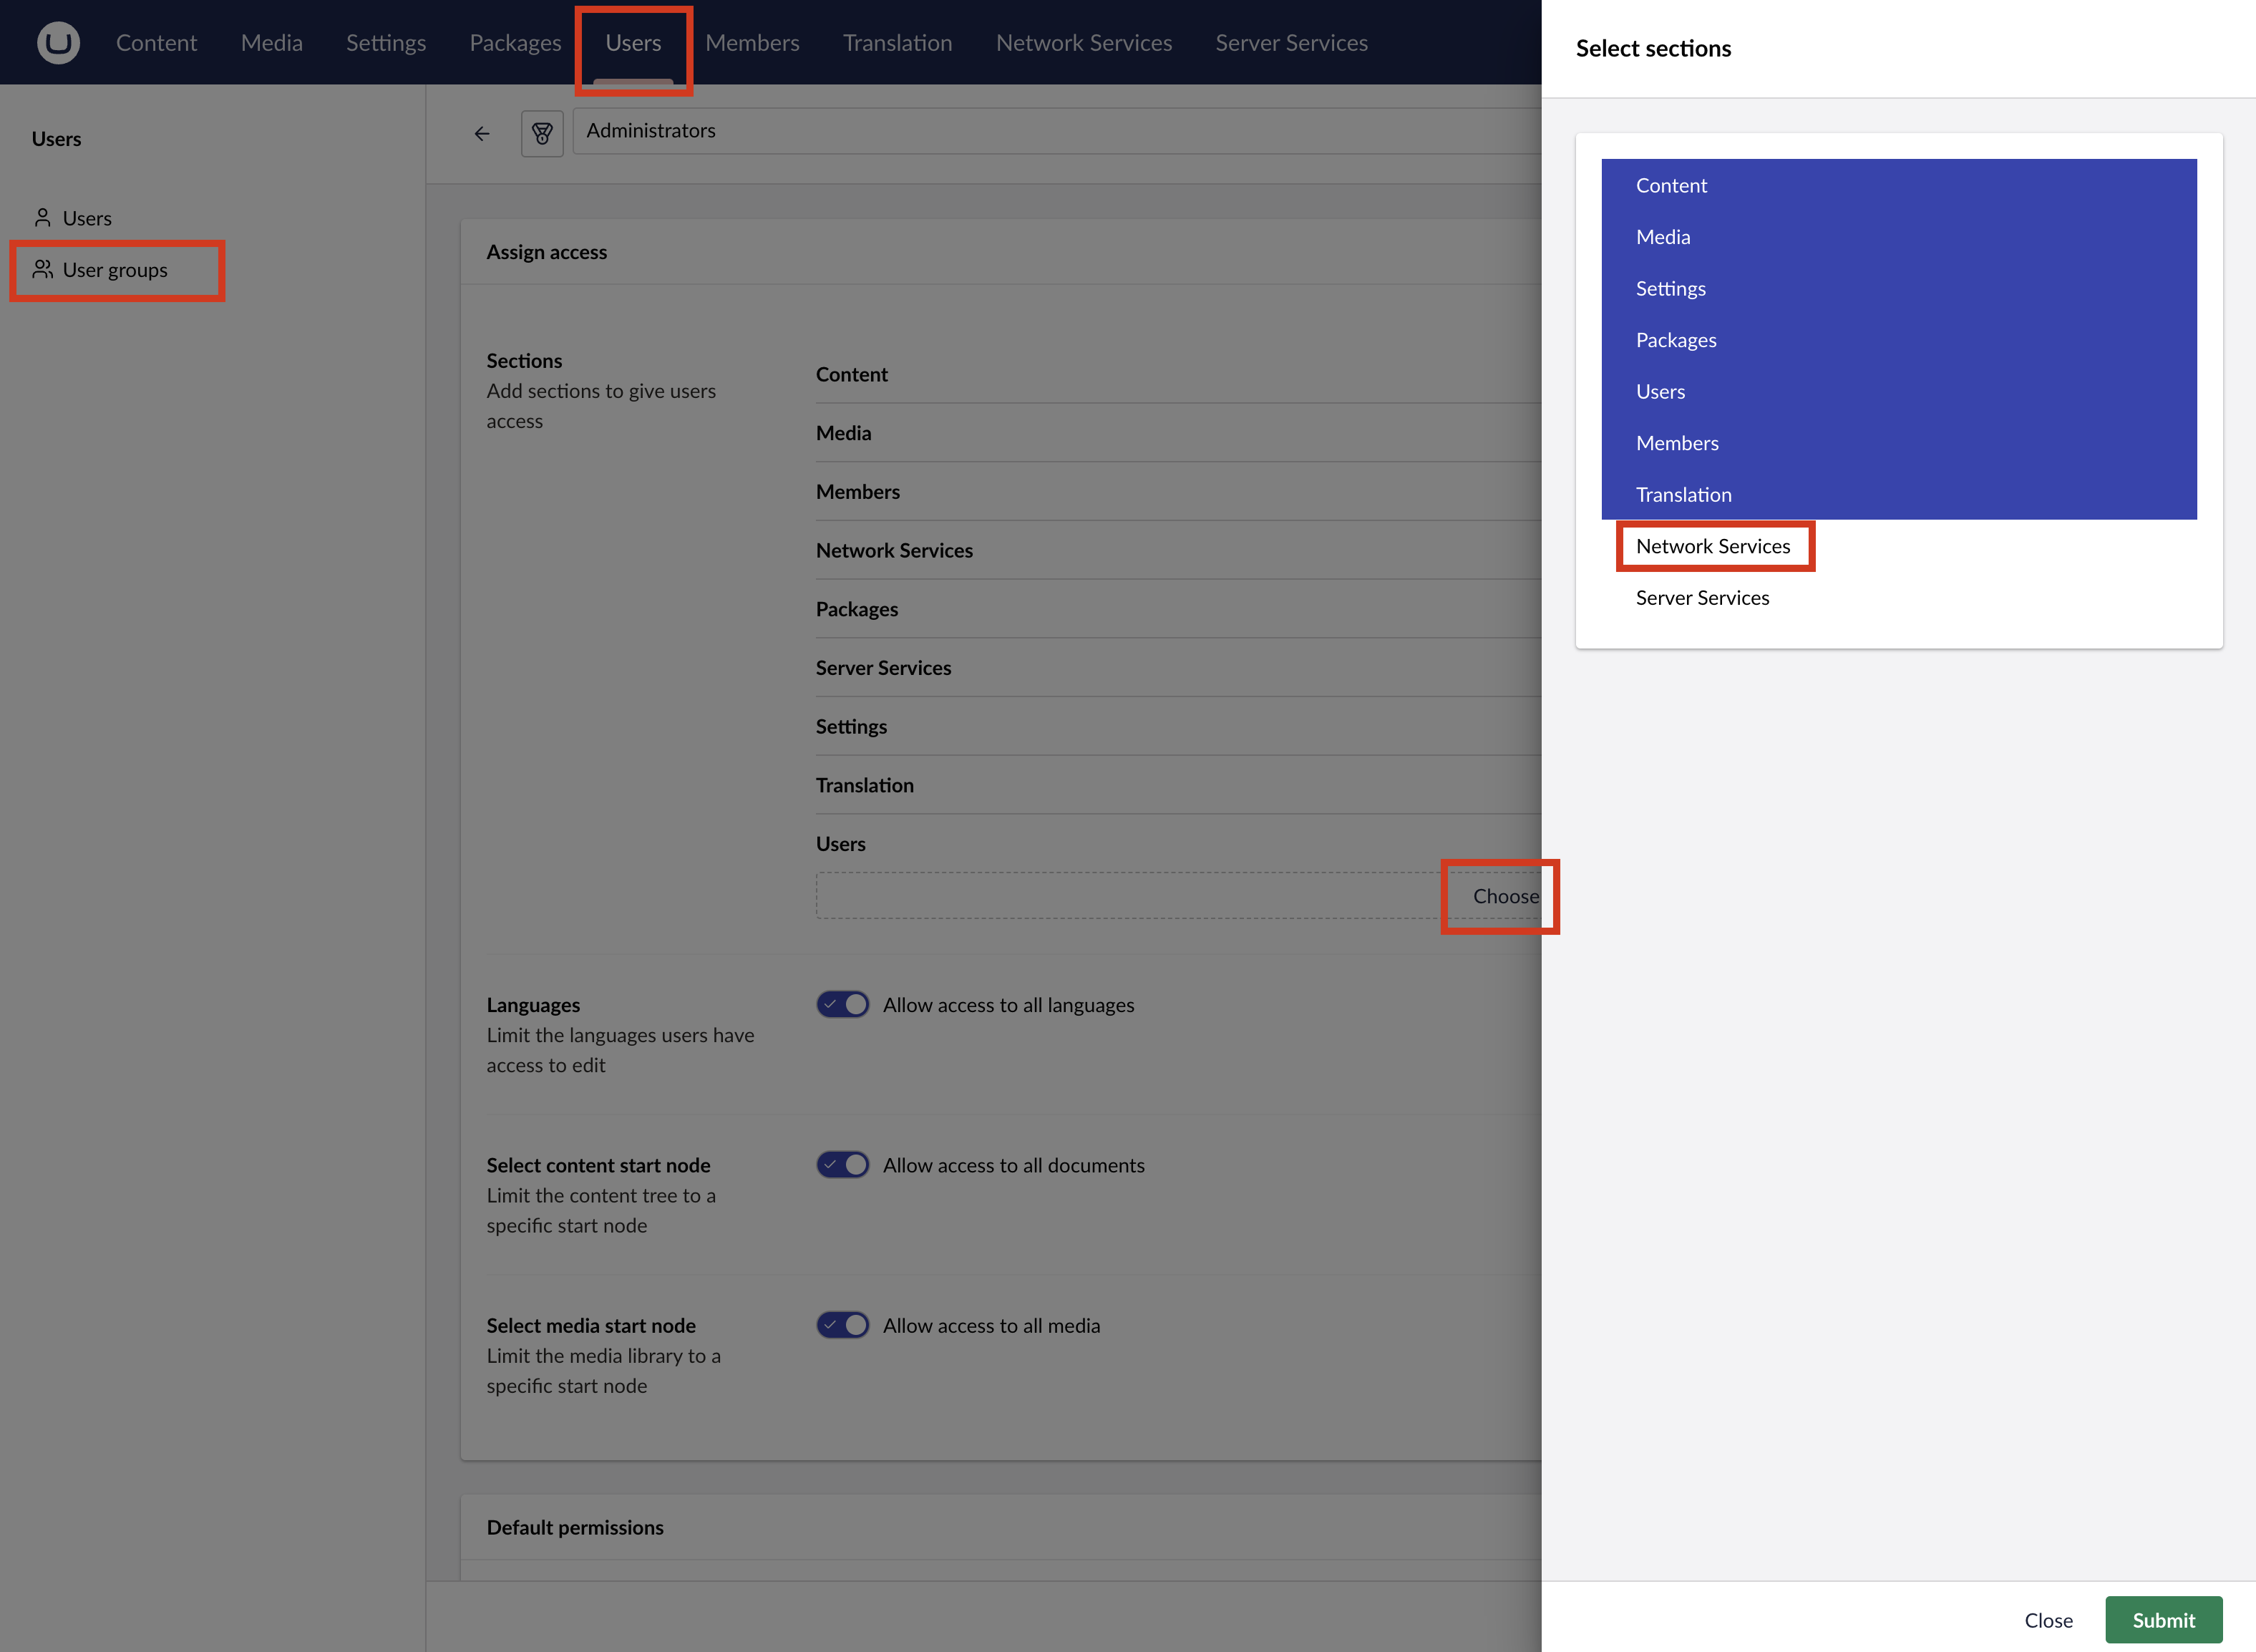Select Server Services in section list
This screenshot has width=2256, height=1652.
pyautogui.click(x=1702, y=598)
